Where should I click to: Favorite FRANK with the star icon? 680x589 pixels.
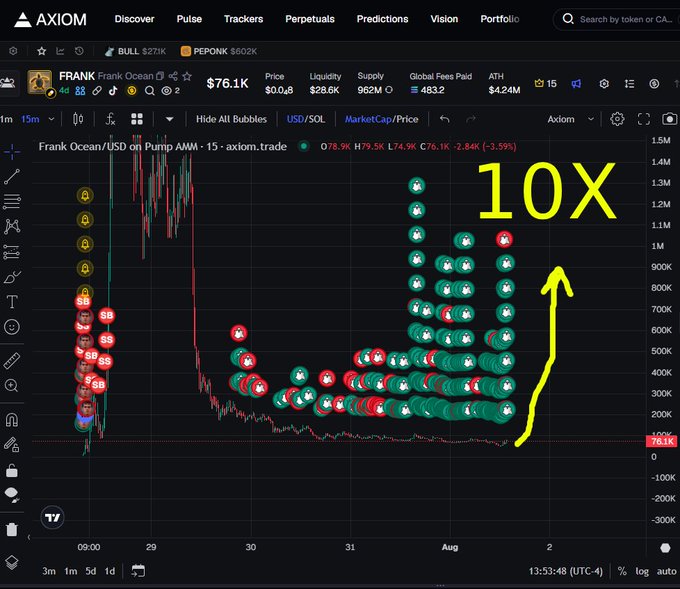tap(187, 76)
